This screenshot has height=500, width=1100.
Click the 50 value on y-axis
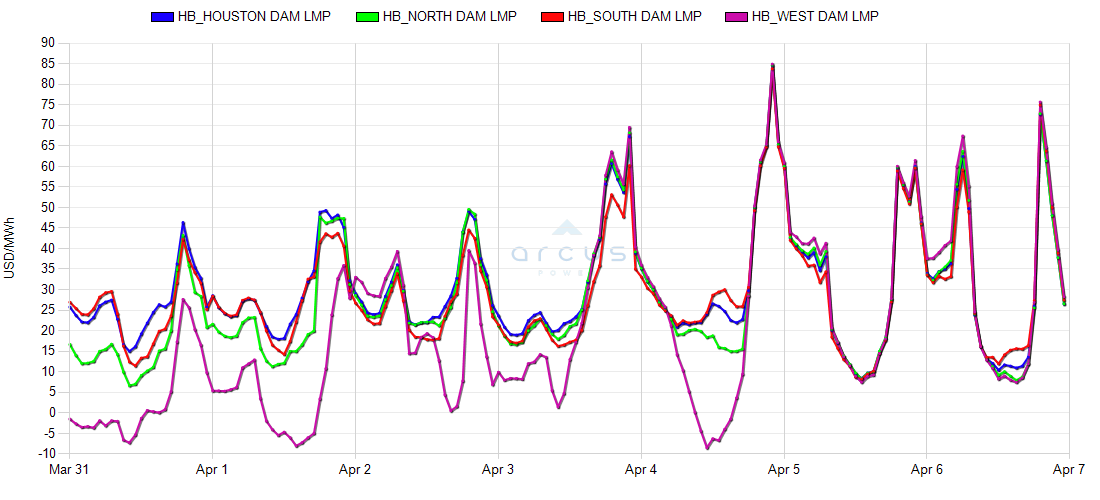point(48,207)
